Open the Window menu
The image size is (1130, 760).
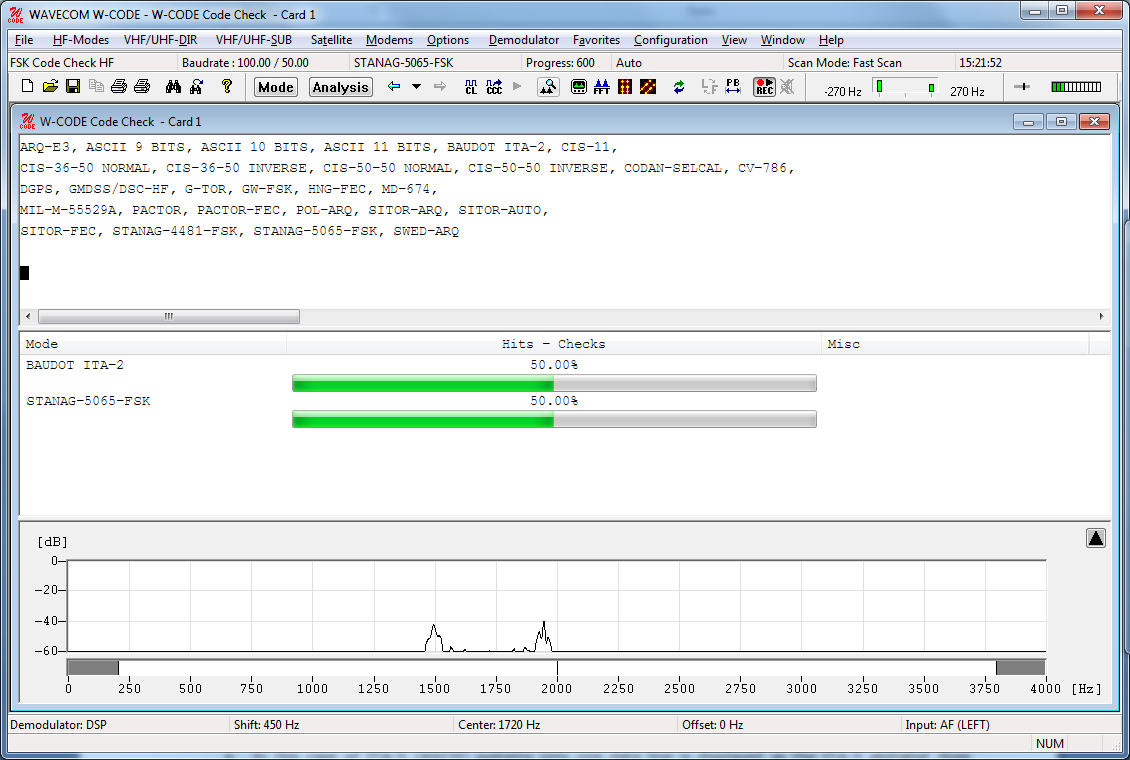click(x=783, y=40)
